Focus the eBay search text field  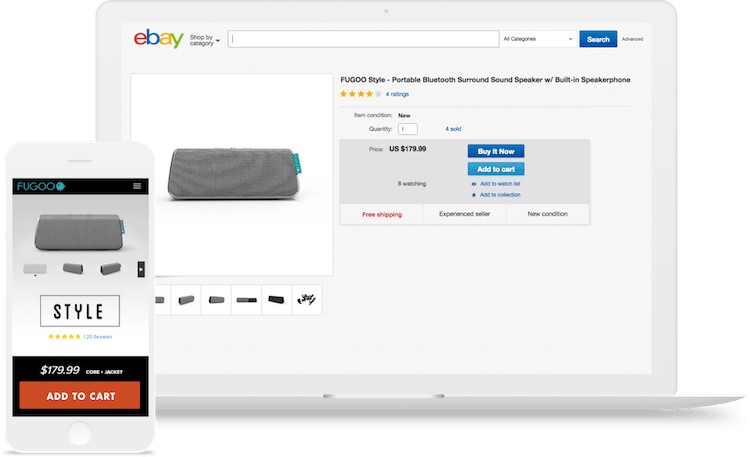pos(364,39)
